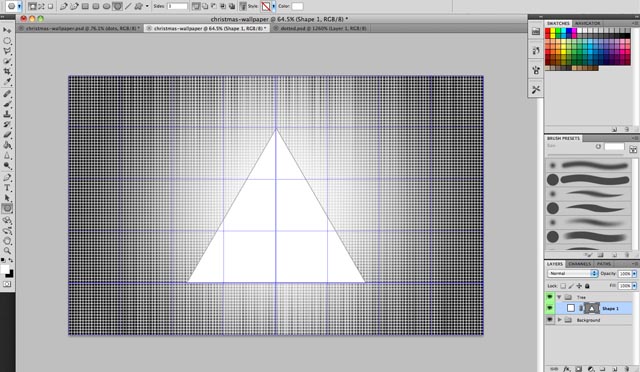The height and width of the screenshot is (372, 640).
Task: Open the Style picker dropdown
Action: 273,6
